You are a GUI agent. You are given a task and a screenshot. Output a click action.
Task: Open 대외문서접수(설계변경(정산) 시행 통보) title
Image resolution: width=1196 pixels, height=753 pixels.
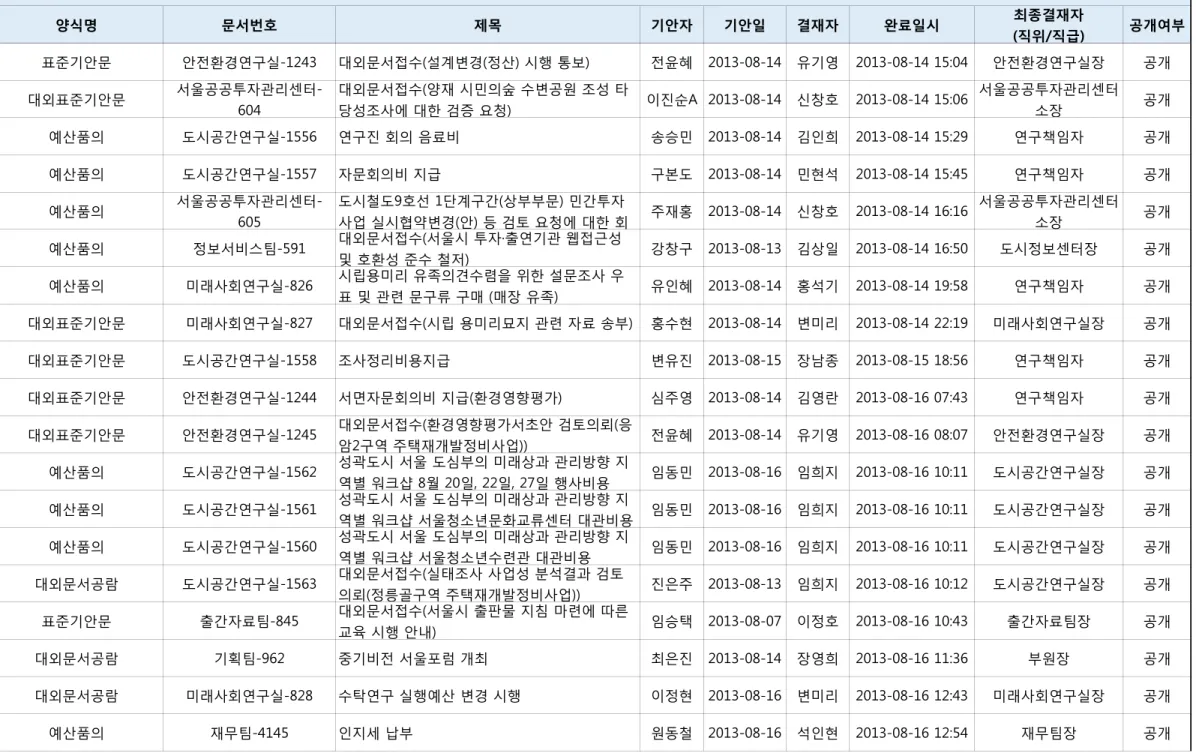pyautogui.click(x=464, y=63)
